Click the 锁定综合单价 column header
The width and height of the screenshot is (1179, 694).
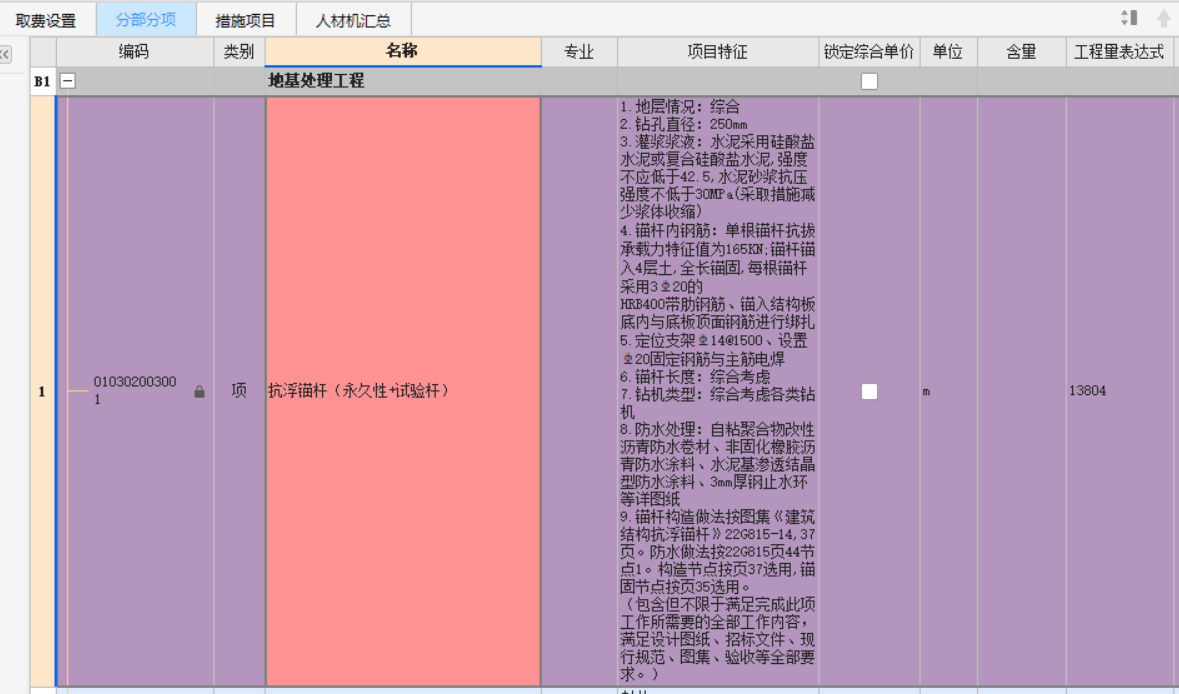click(869, 52)
